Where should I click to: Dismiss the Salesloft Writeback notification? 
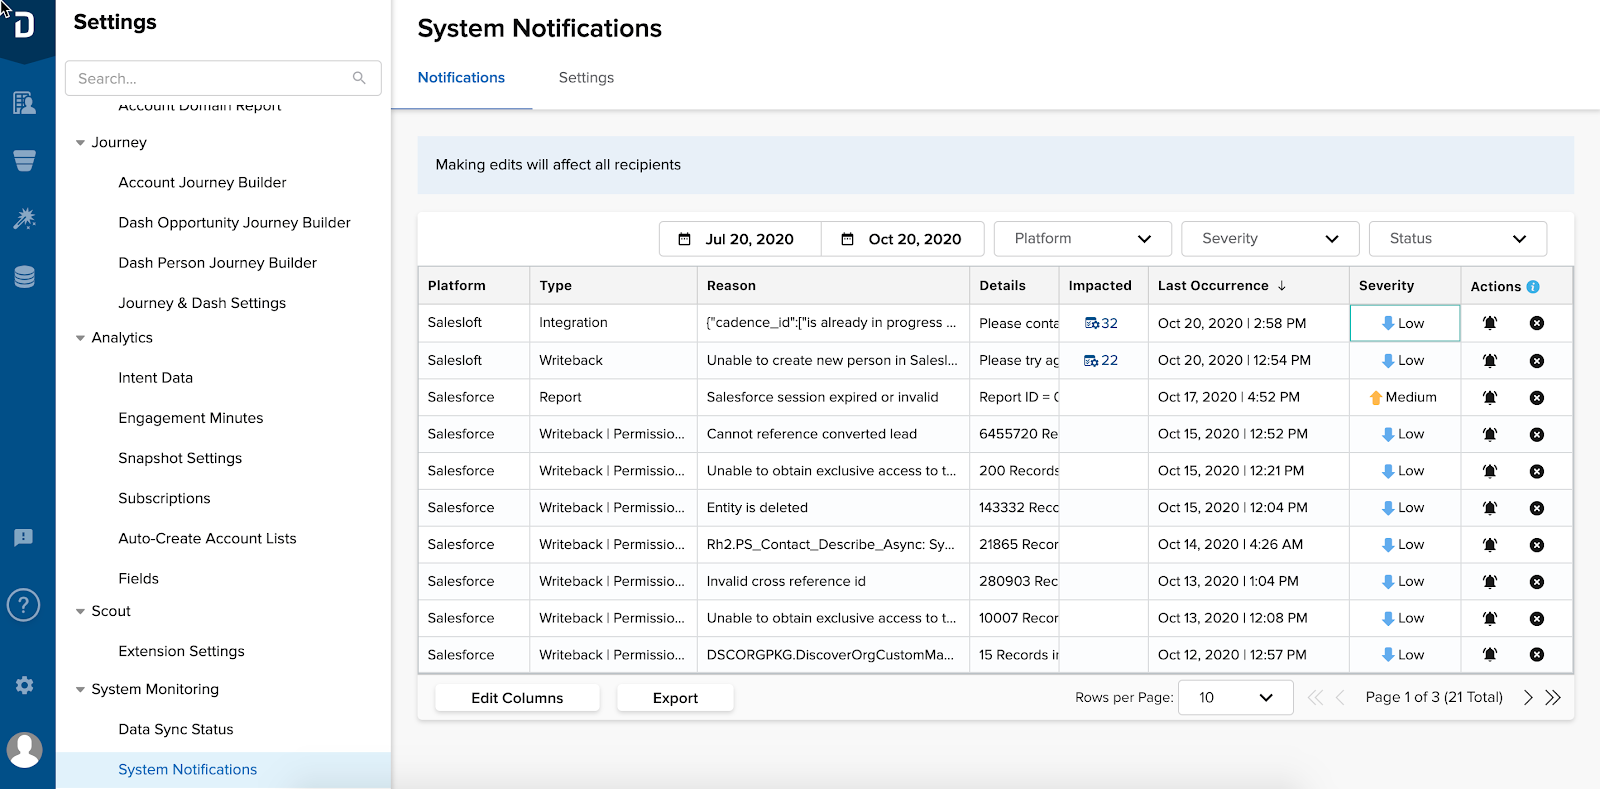(x=1537, y=360)
